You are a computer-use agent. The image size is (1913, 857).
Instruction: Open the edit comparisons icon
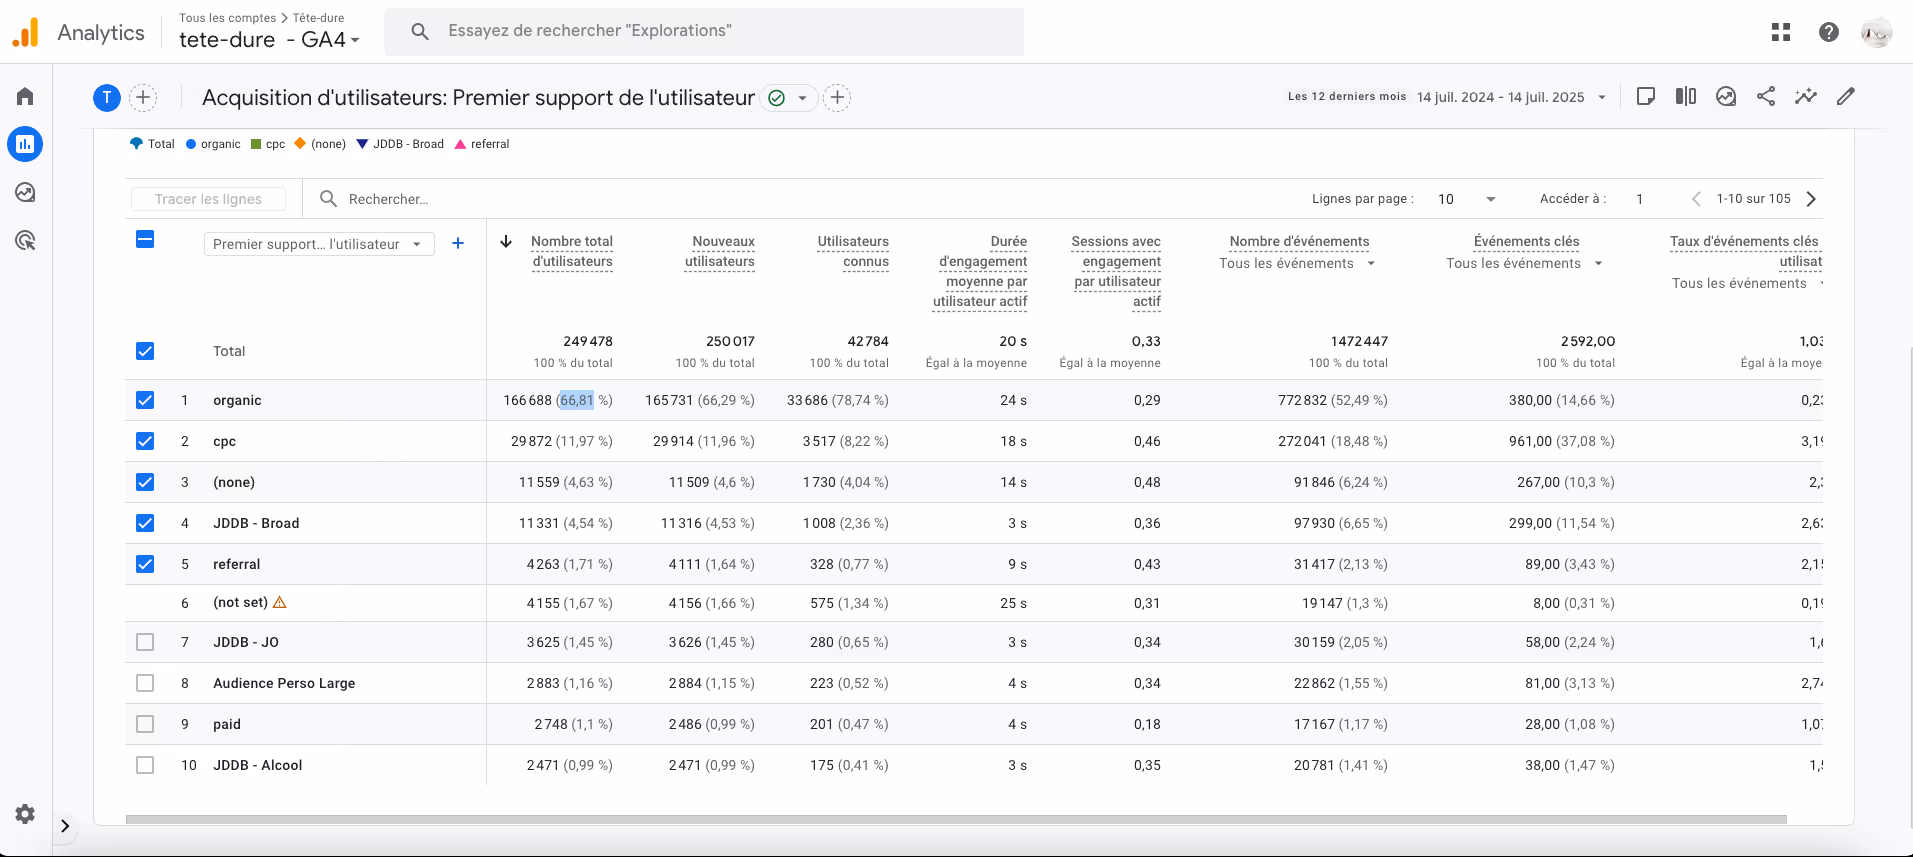tap(1686, 96)
